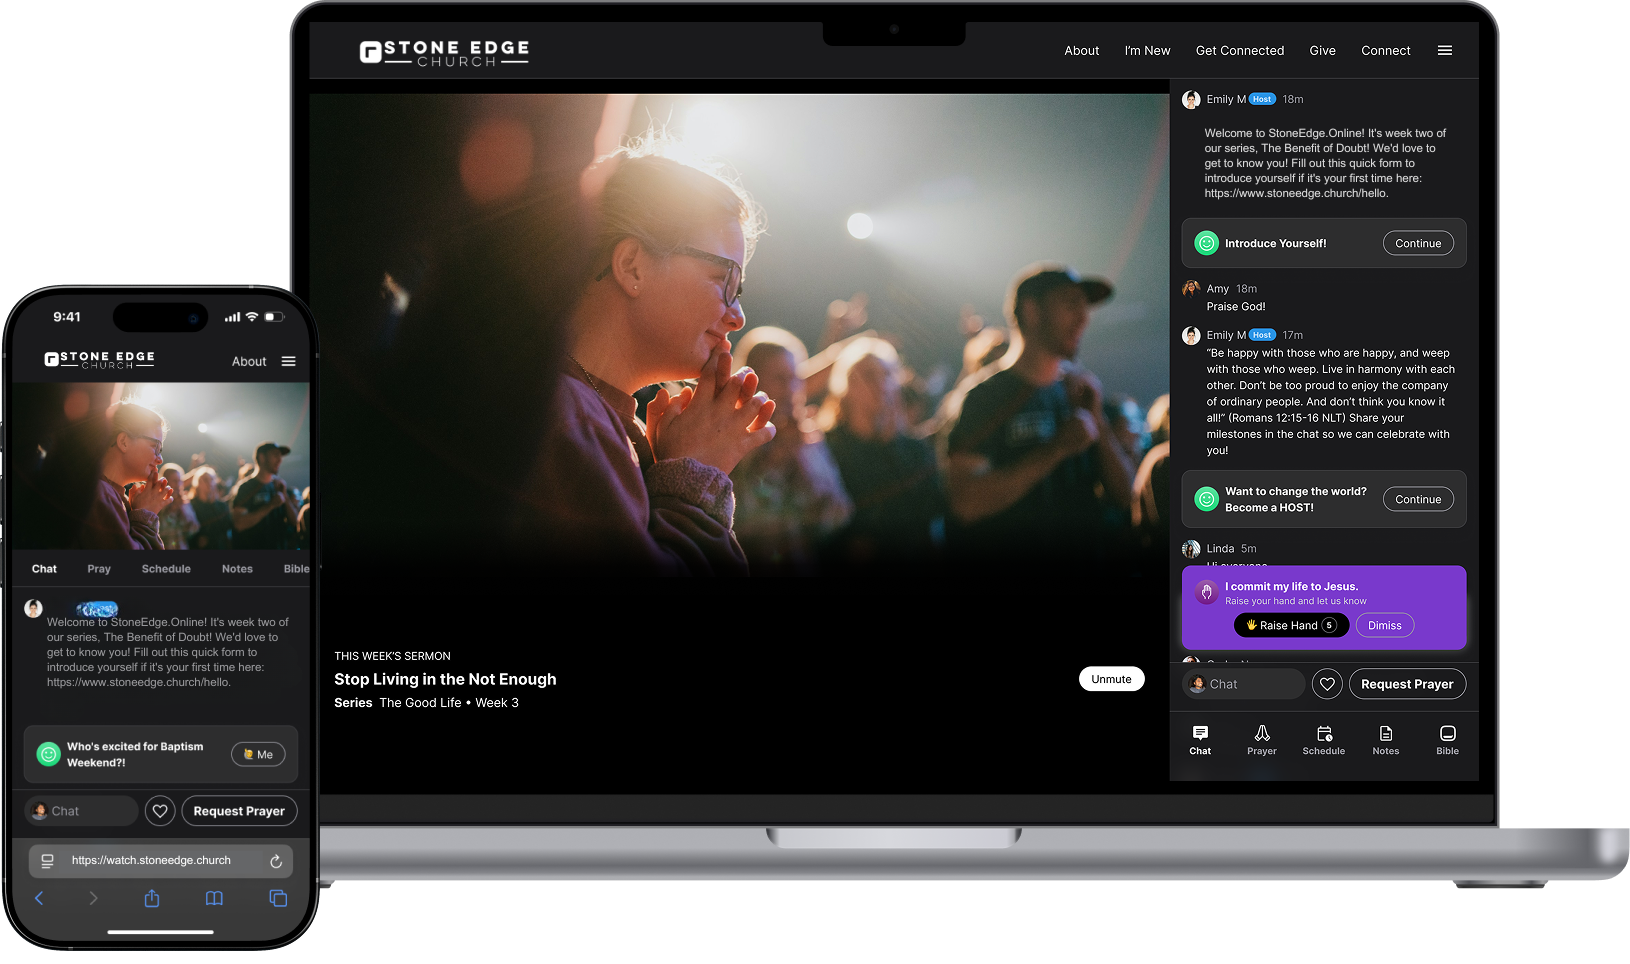Click the Stone Edge Church logo on laptop
Viewport: 1630px width, 964px height.
click(x=444, y=53)
